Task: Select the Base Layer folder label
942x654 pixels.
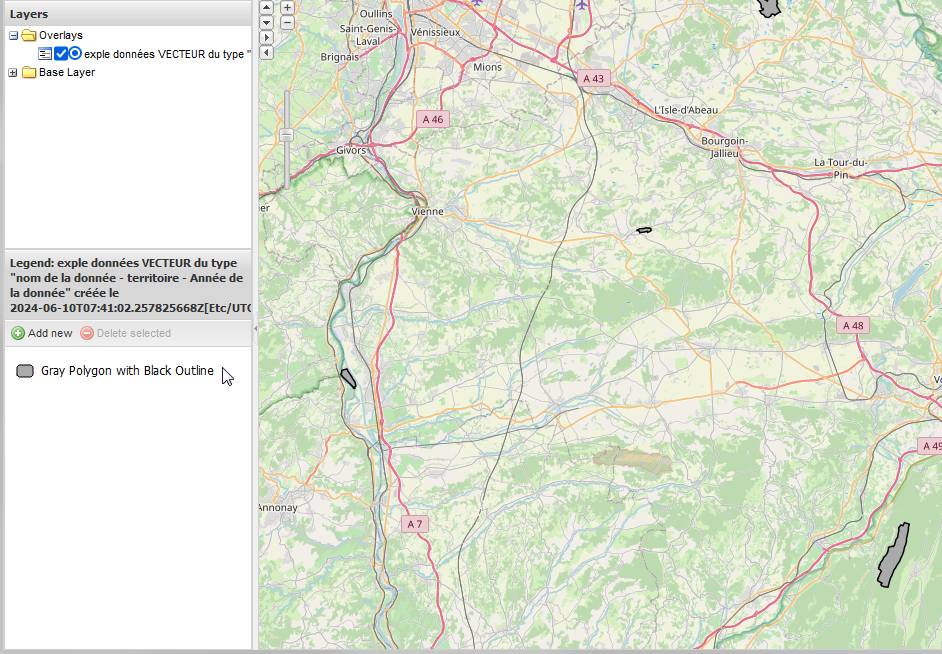Action: point(67,73)
